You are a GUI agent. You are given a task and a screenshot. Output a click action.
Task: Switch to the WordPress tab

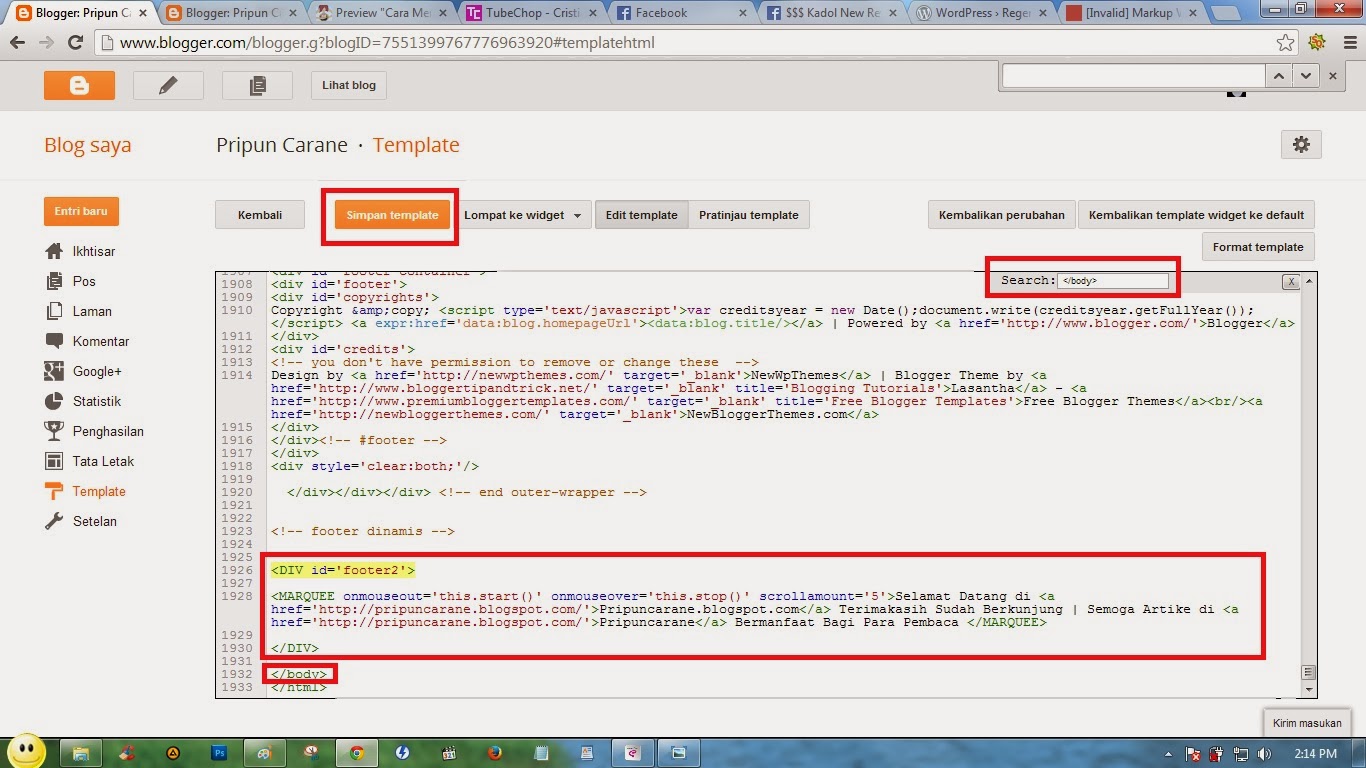point(981,13)
